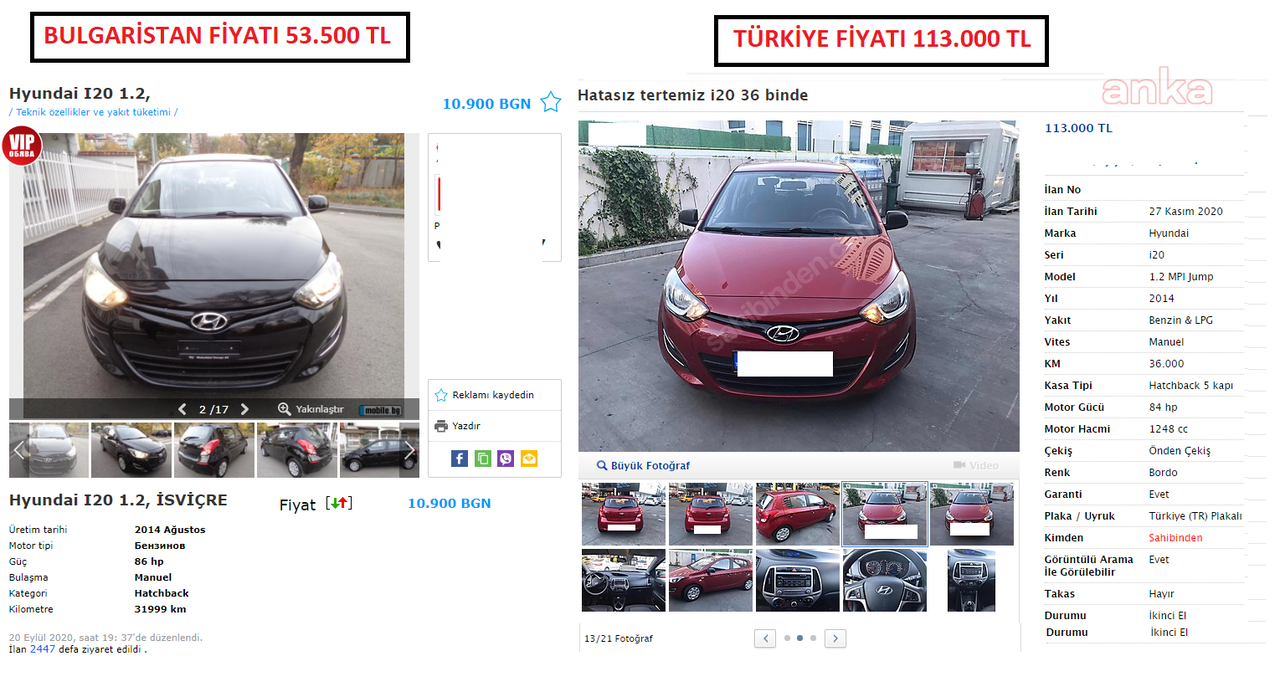Click price change arrows icon beside Fiyat
The image size is (1280, 697).
pyautogui.click(x=339, y=503)
